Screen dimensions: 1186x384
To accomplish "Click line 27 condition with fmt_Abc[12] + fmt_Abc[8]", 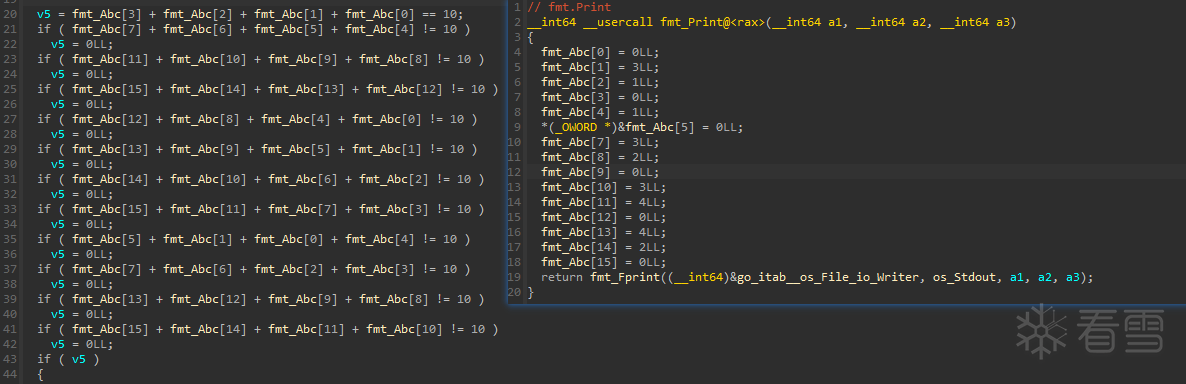I will point(257,119).
